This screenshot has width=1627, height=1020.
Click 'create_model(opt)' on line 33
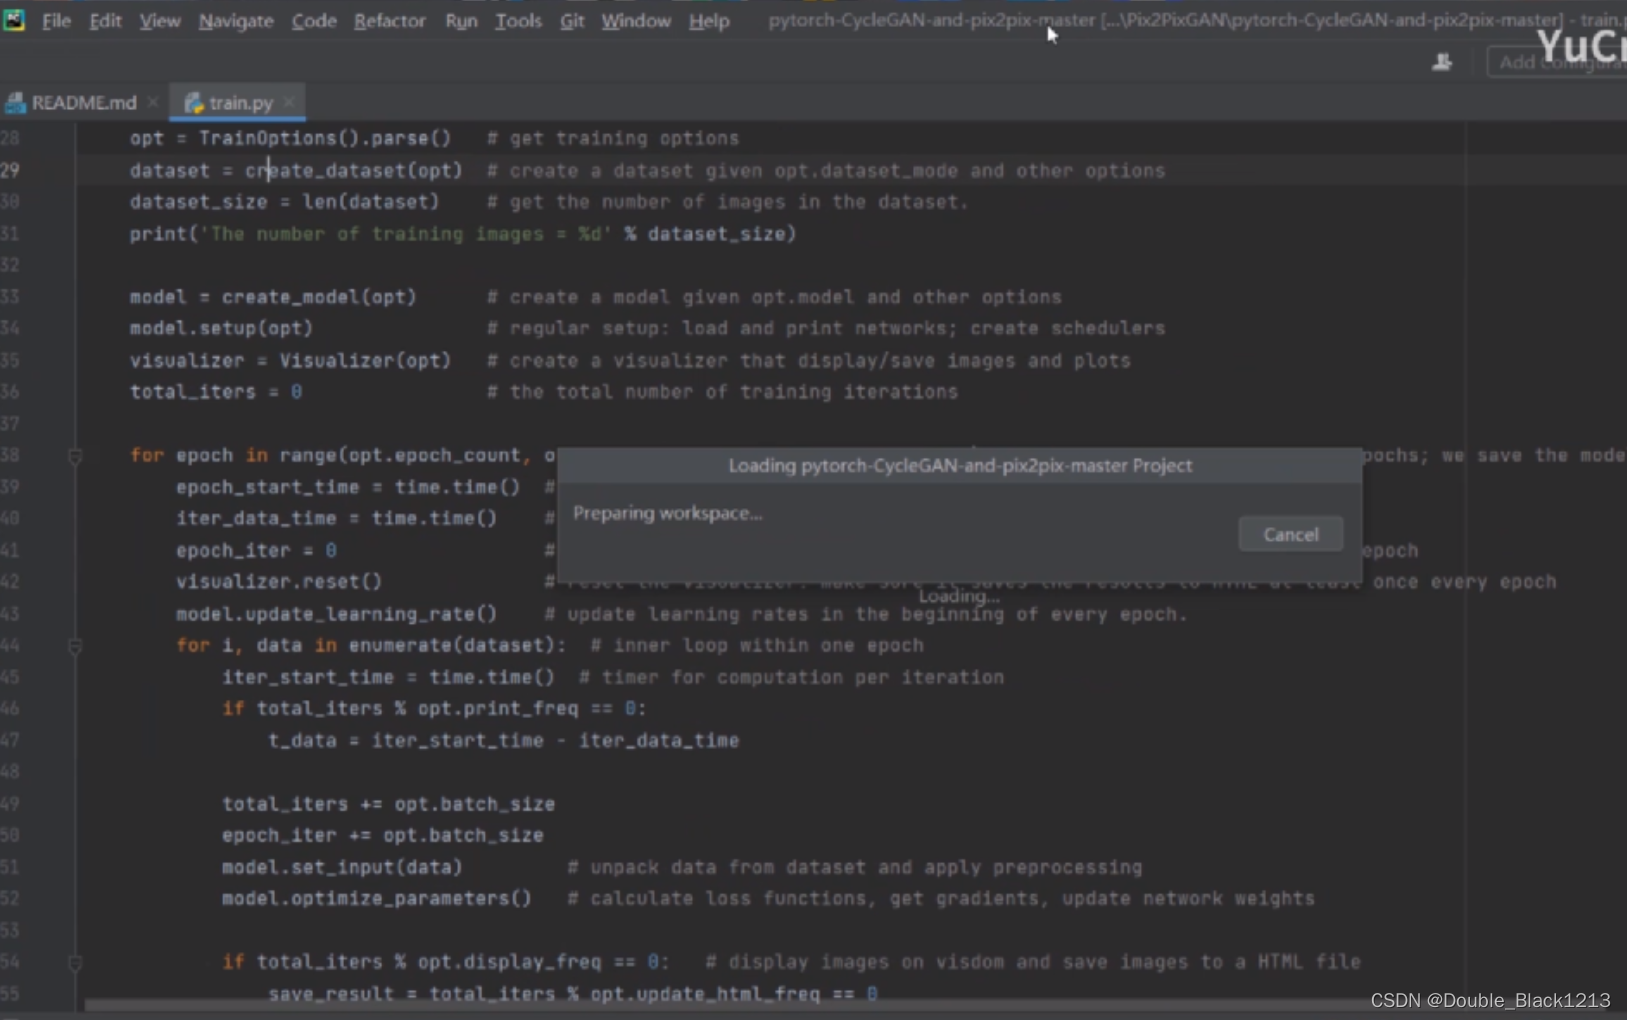click(x=319, y=297)
